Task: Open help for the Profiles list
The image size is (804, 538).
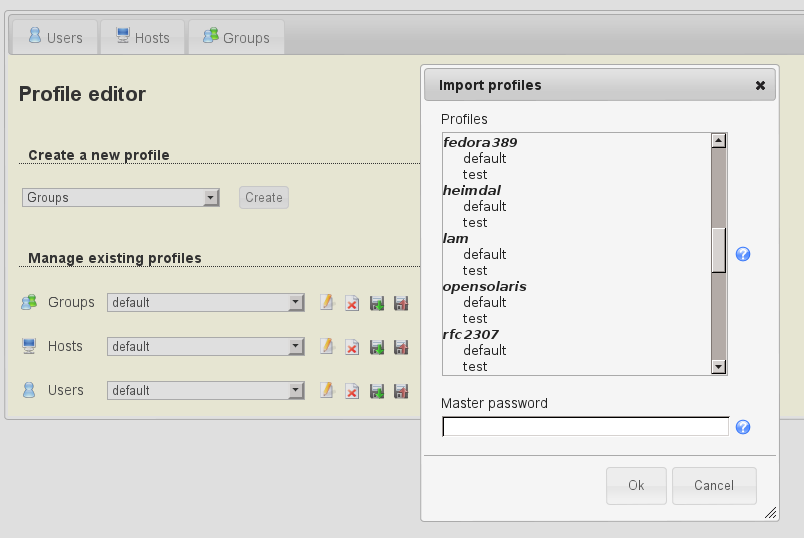Action: [743, 255]
